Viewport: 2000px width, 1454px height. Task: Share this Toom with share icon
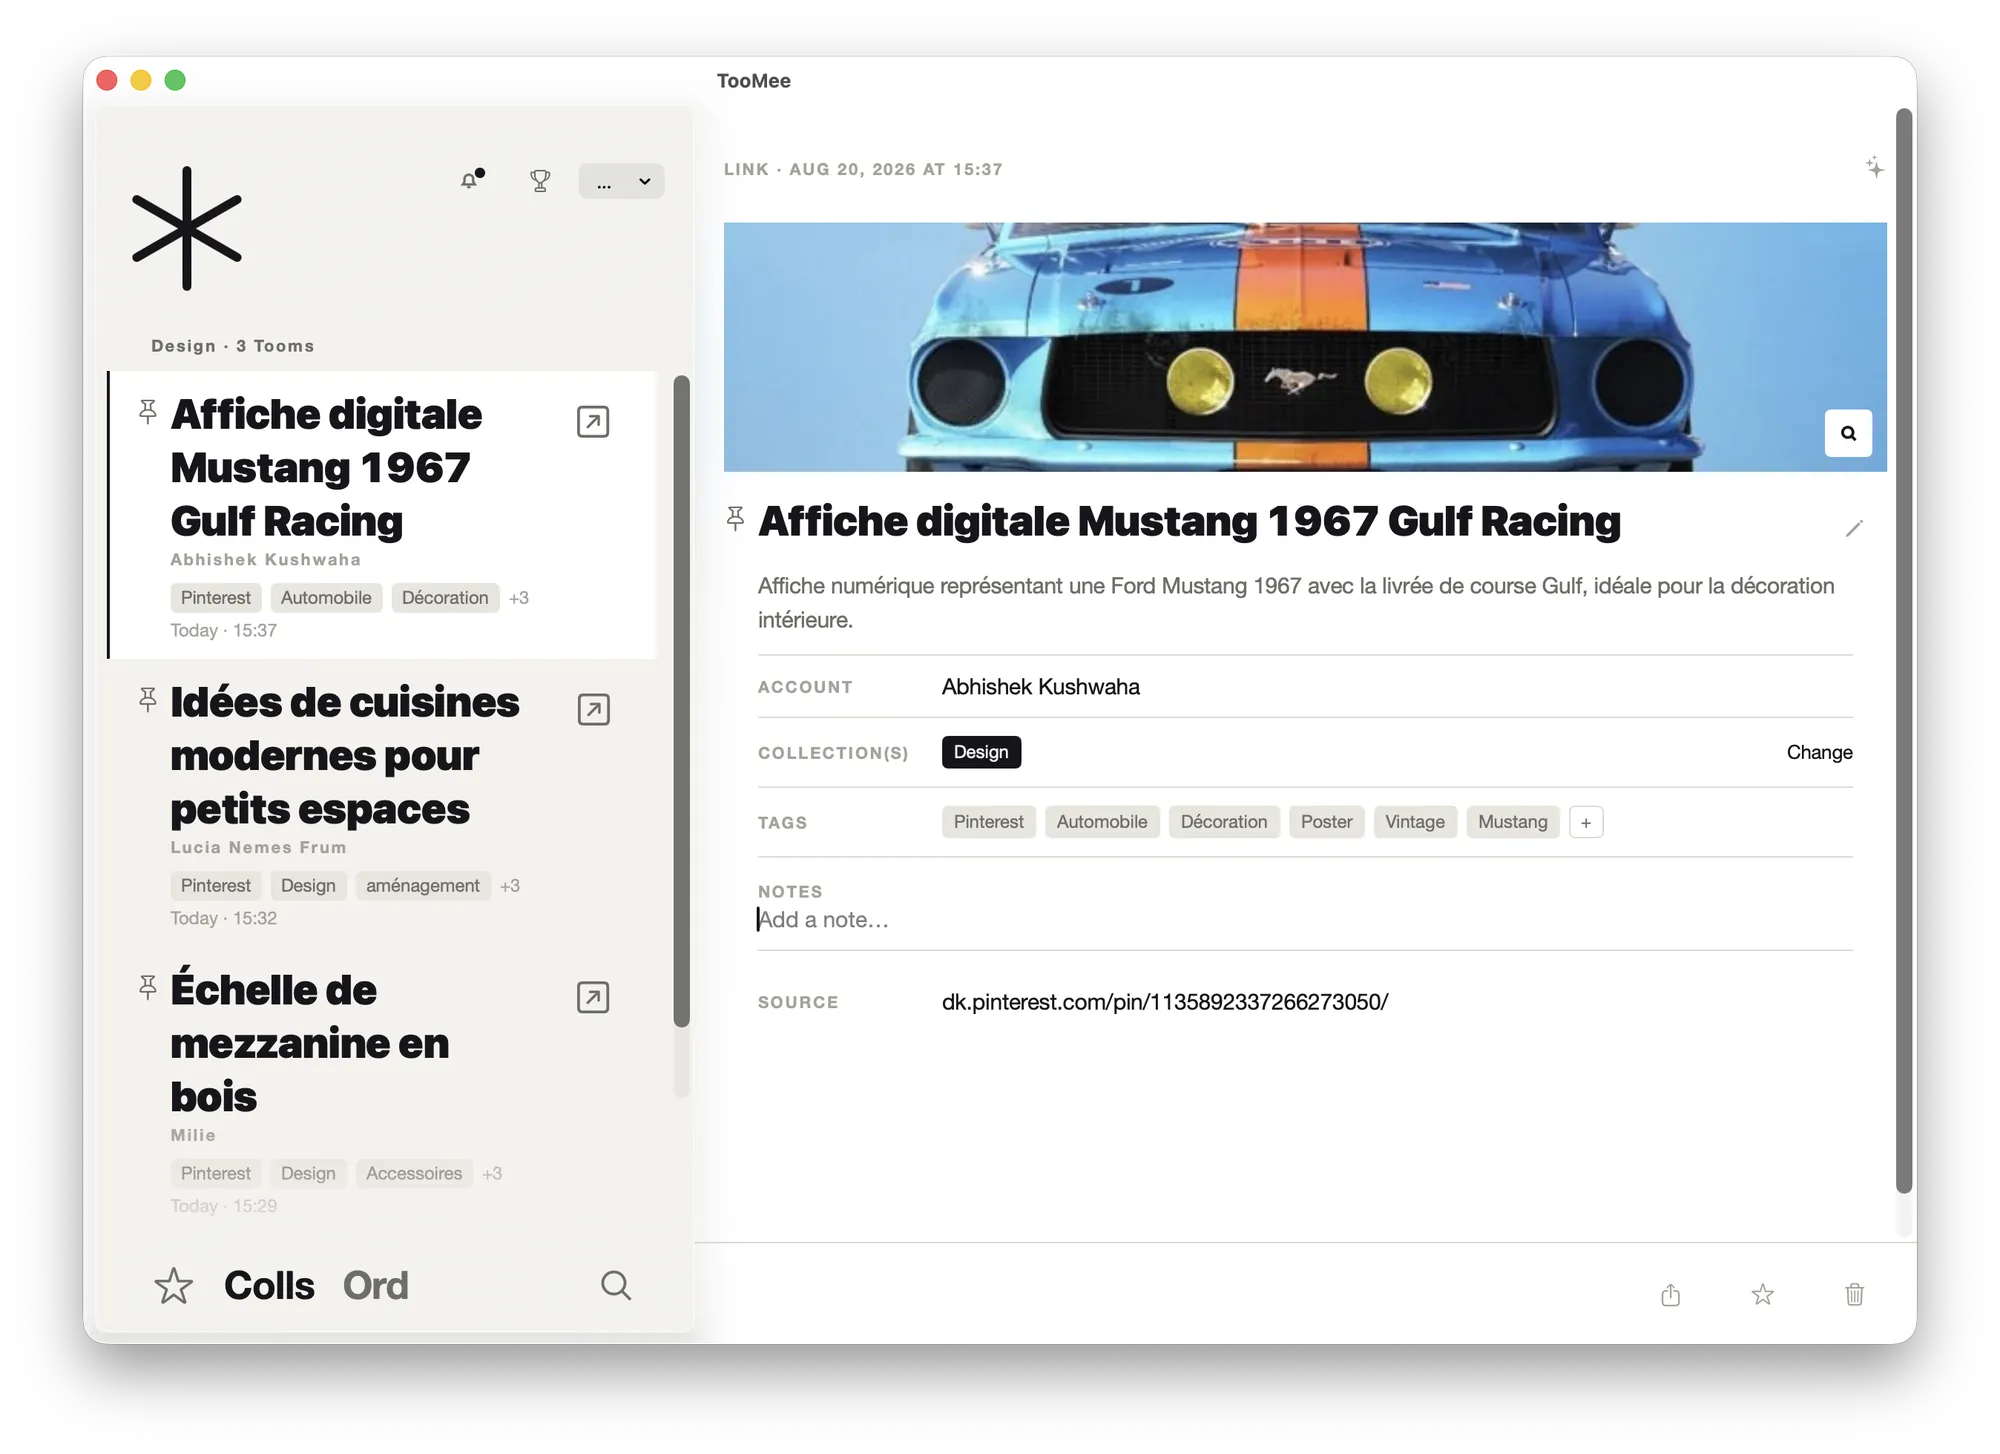click(1670, 1295)
